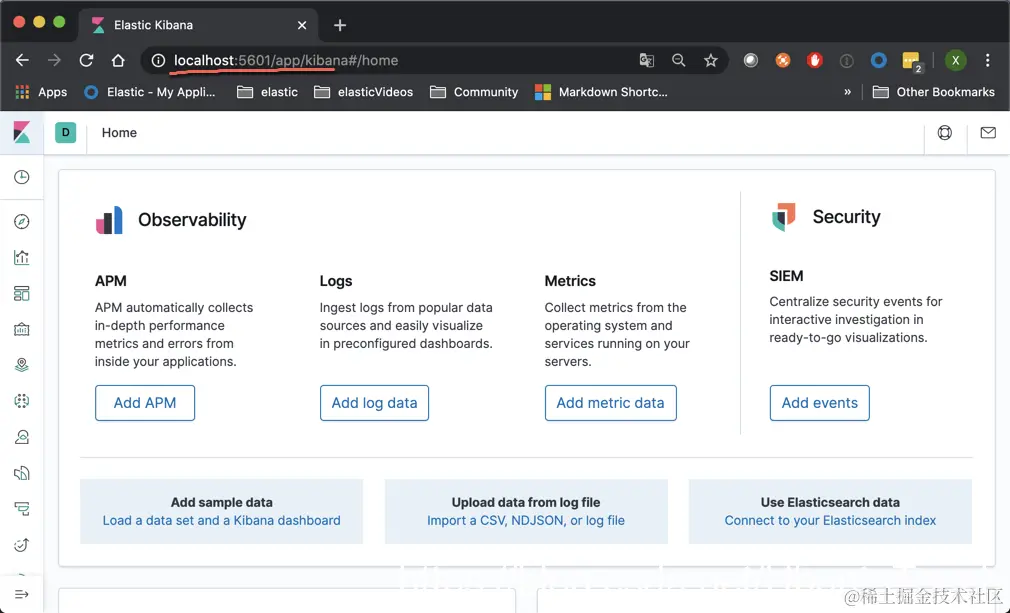Click Load a data set and a Kibana dashboard
This screenshot has width=1010, height=613.
[222, 520]
